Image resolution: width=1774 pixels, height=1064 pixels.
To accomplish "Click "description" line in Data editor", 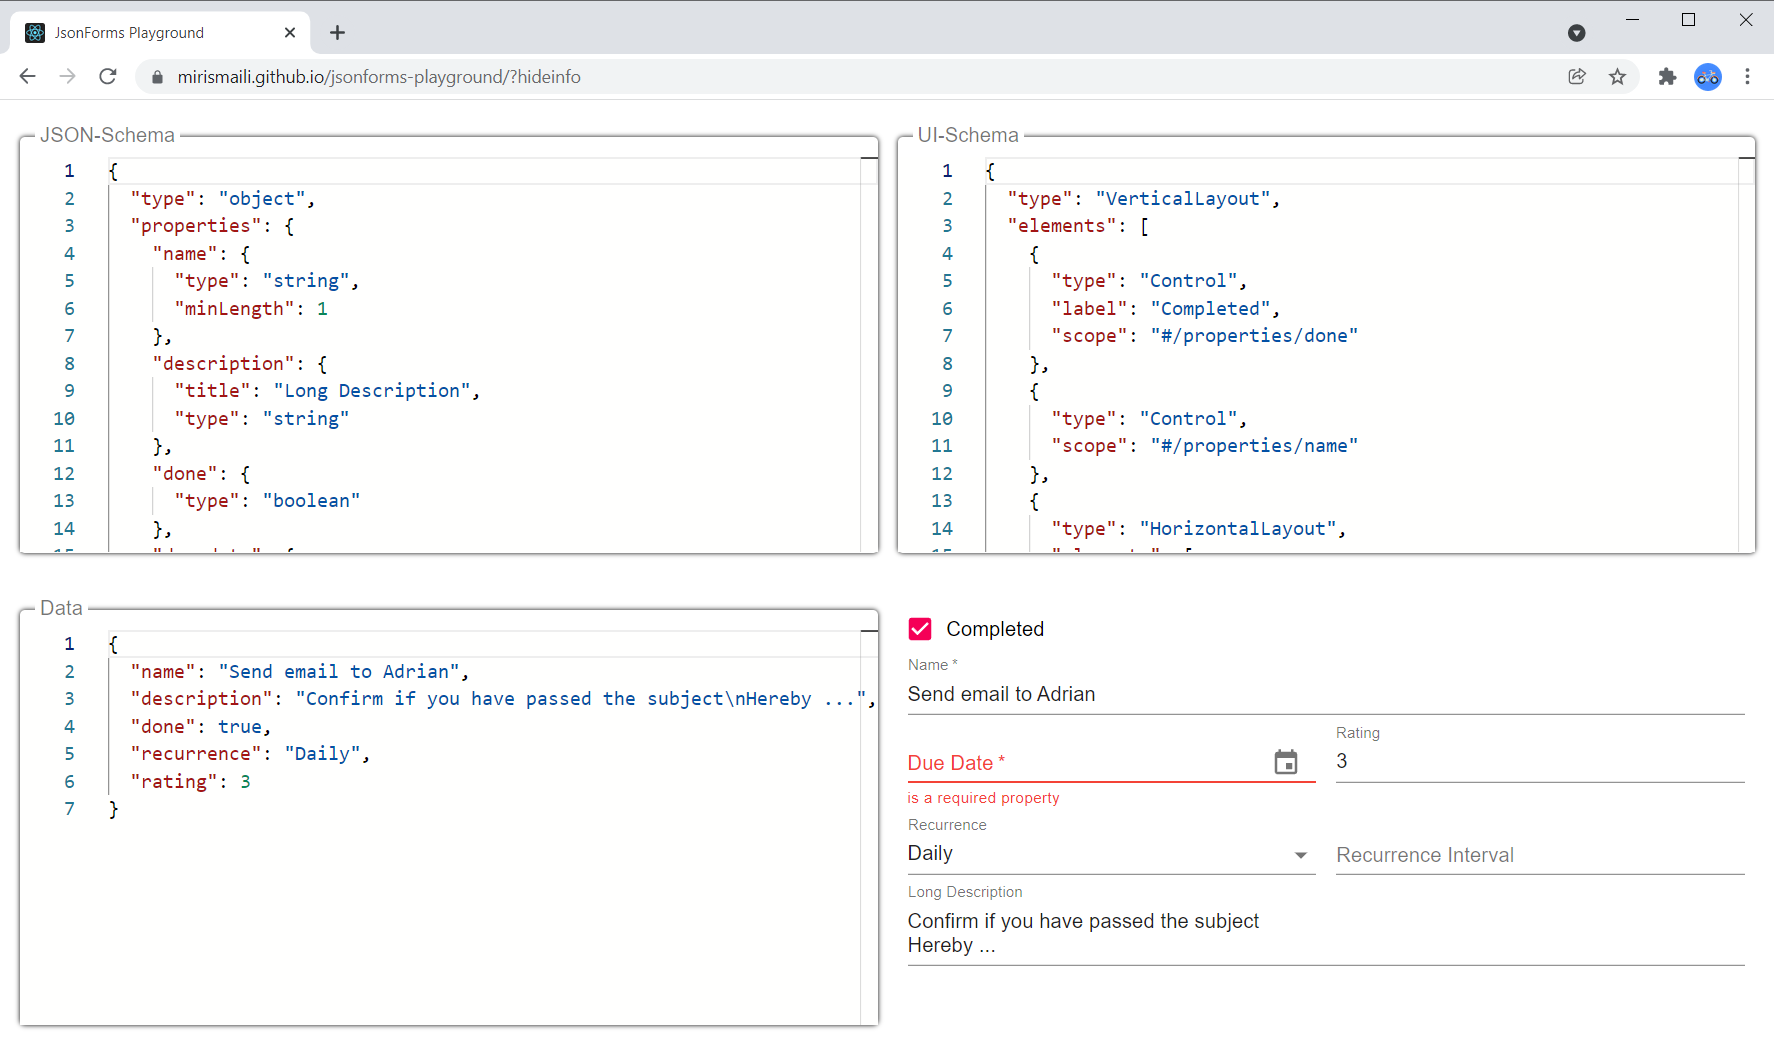I will [503, 699].
